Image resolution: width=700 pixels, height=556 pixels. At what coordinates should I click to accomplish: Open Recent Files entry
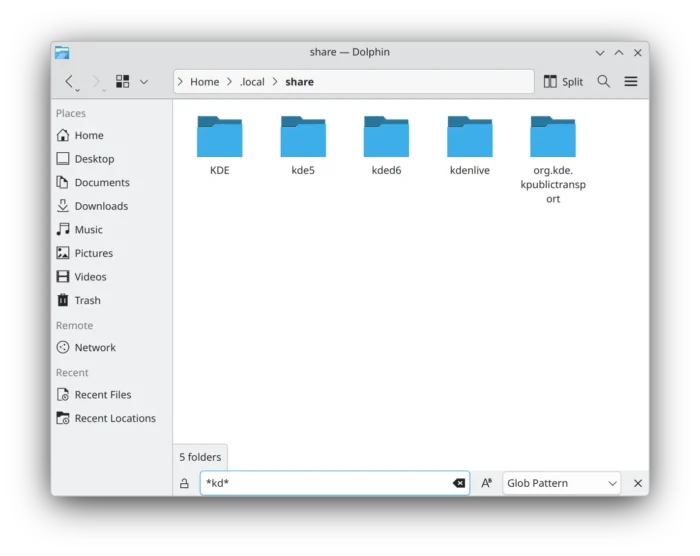112,395
